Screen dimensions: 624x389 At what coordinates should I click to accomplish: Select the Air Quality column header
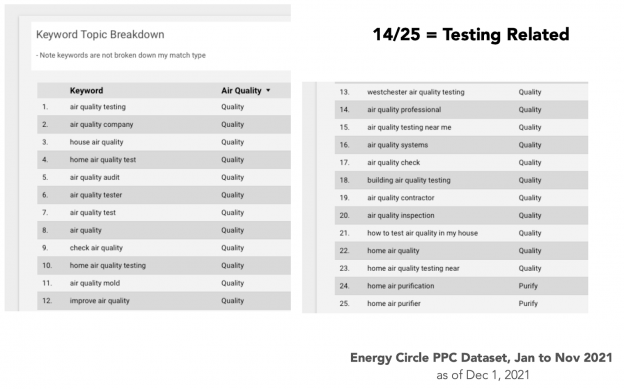click(x=241, y=91)
